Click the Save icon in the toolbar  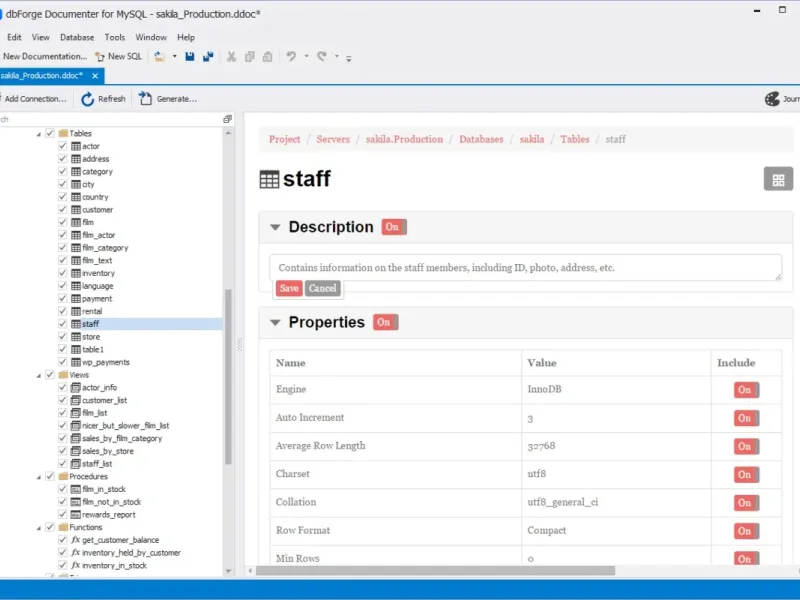(191, 57)
